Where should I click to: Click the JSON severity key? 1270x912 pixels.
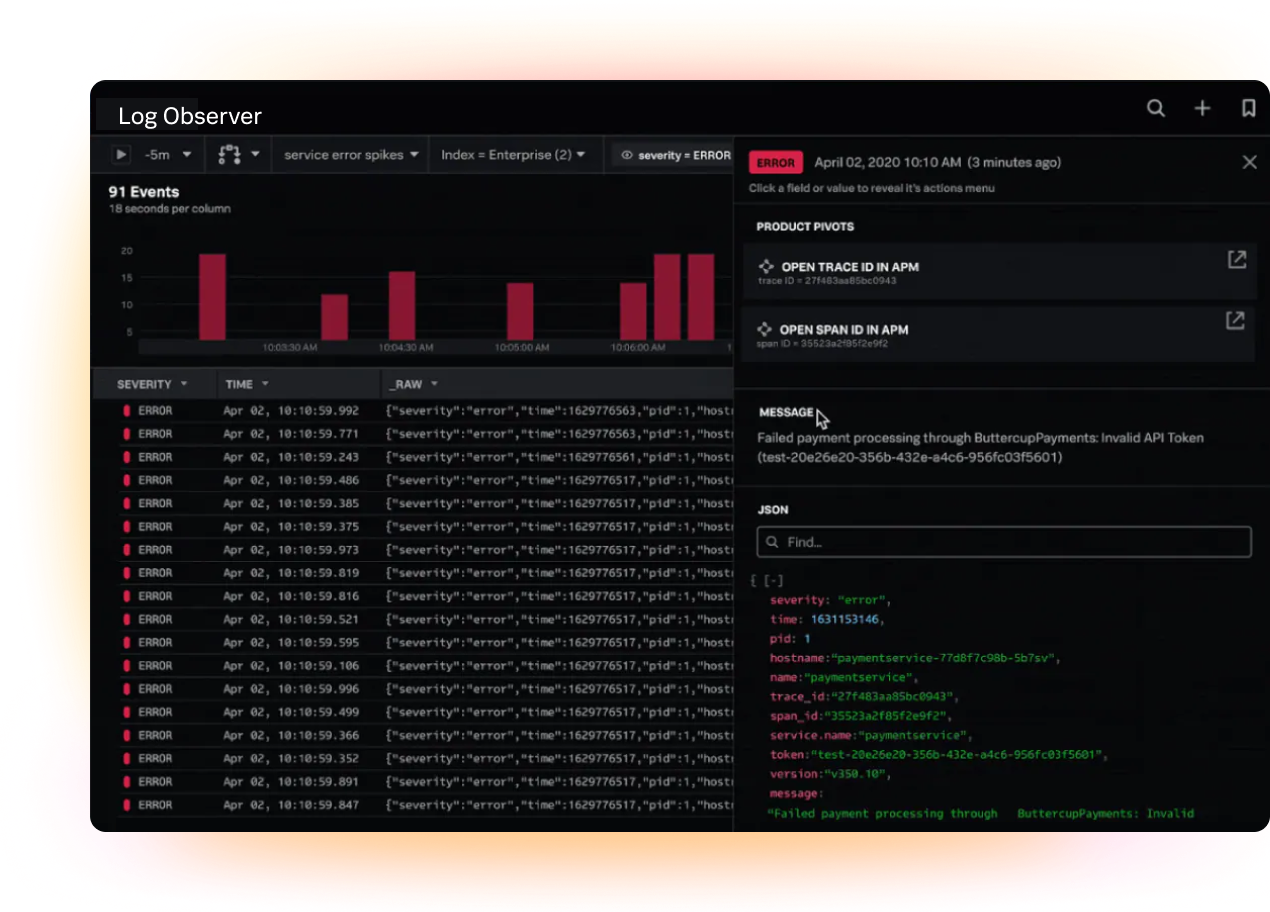tap(798, 600)
